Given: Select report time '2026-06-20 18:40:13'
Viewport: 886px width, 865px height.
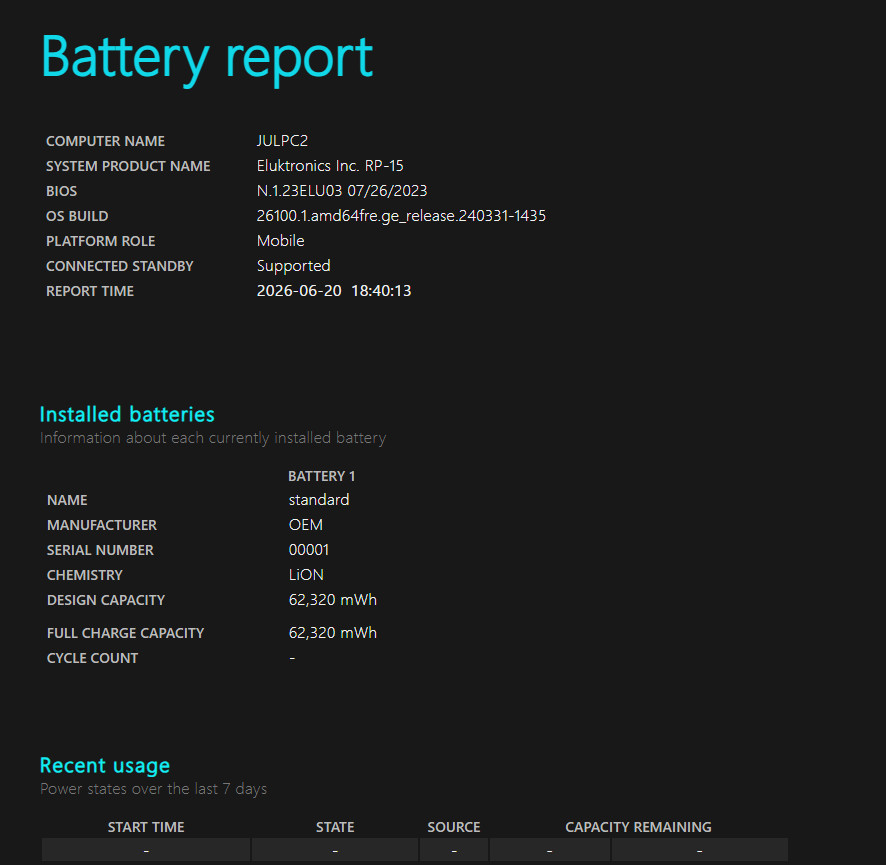Looking at the screenshot, I should [x=334, y=291].
